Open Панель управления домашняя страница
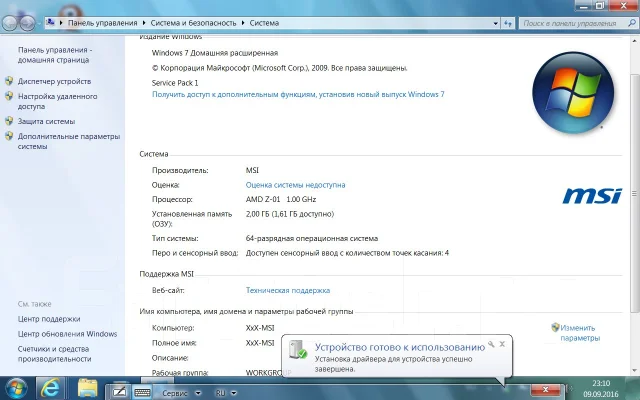This screenshot has height=400, width=640. (x=55, y=55)
